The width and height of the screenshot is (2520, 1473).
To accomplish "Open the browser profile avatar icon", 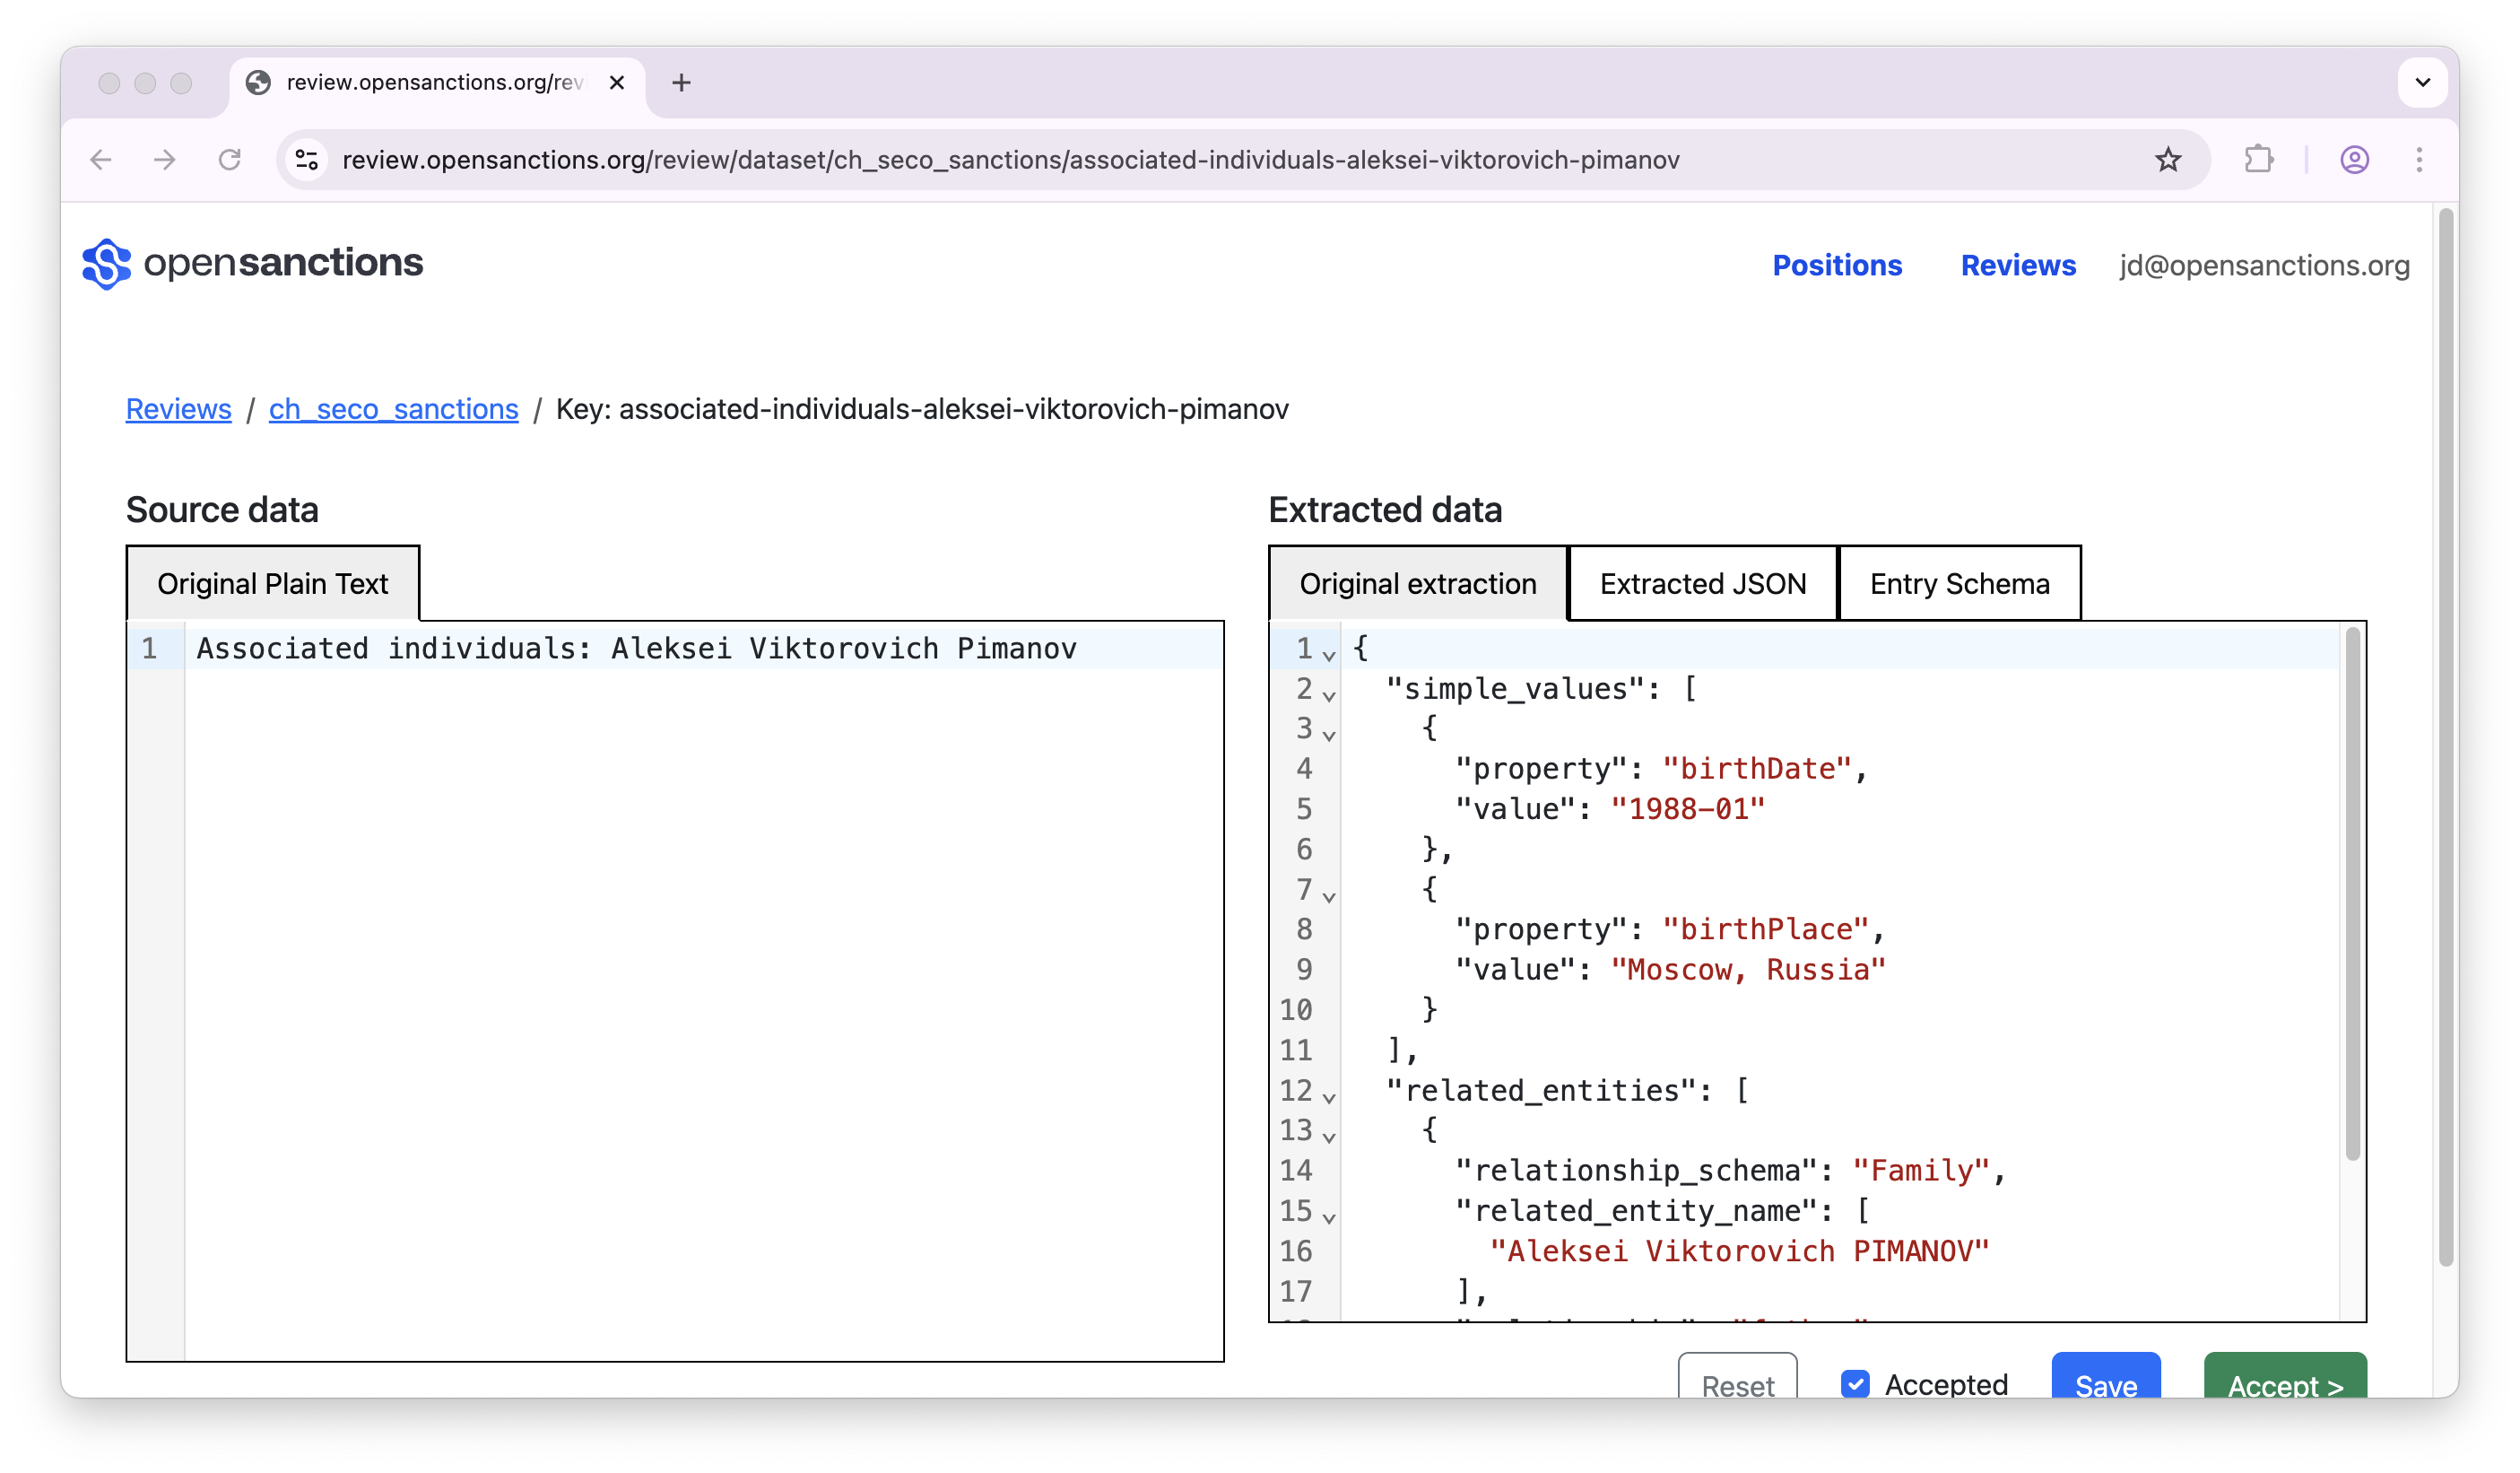I will [x=2354, y=160].
